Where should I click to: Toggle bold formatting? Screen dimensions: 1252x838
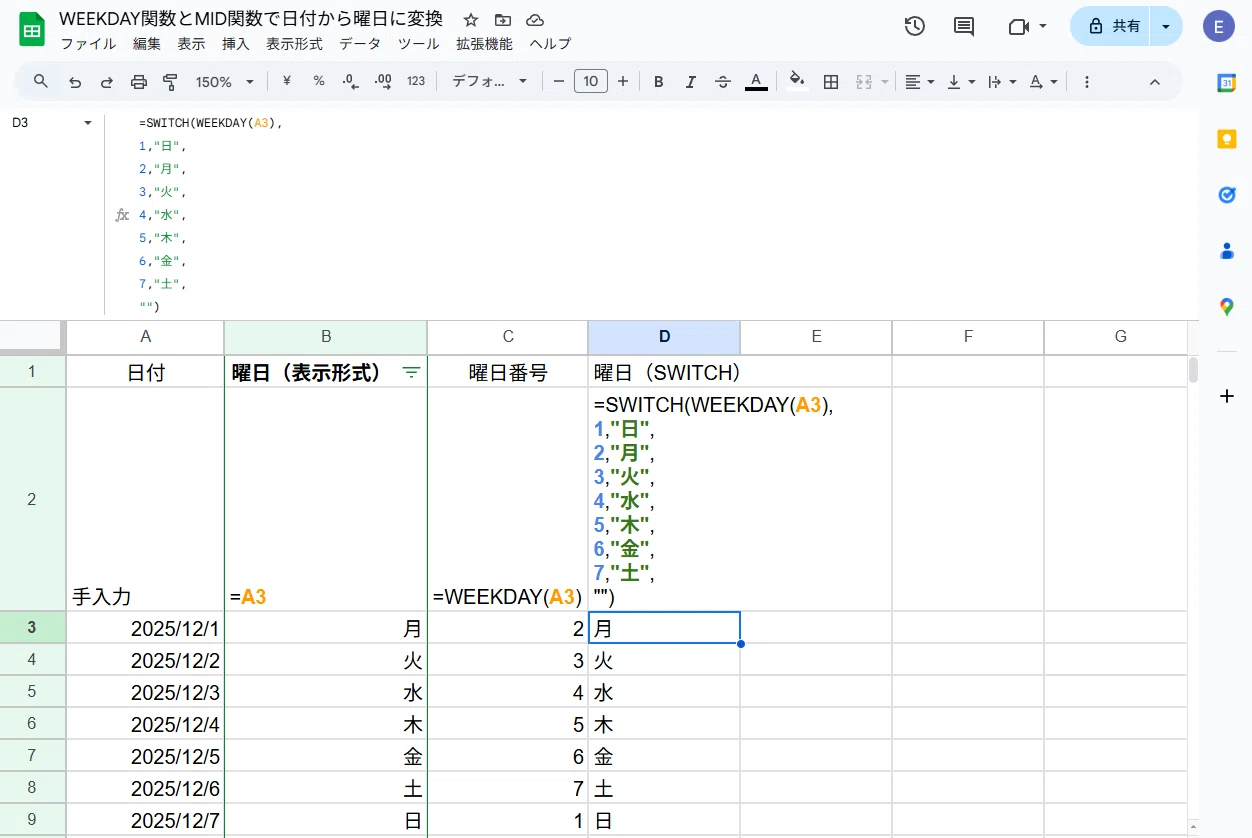point(659,82)
